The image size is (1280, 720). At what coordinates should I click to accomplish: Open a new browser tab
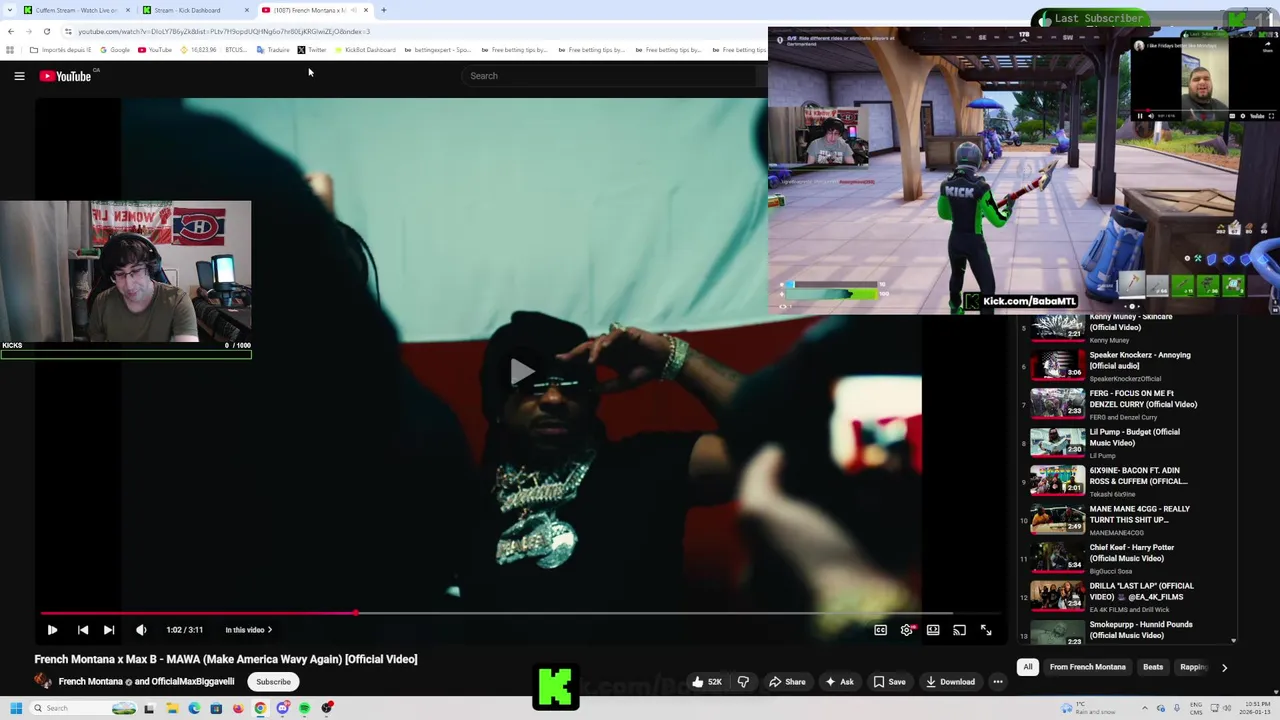[384, 10]
